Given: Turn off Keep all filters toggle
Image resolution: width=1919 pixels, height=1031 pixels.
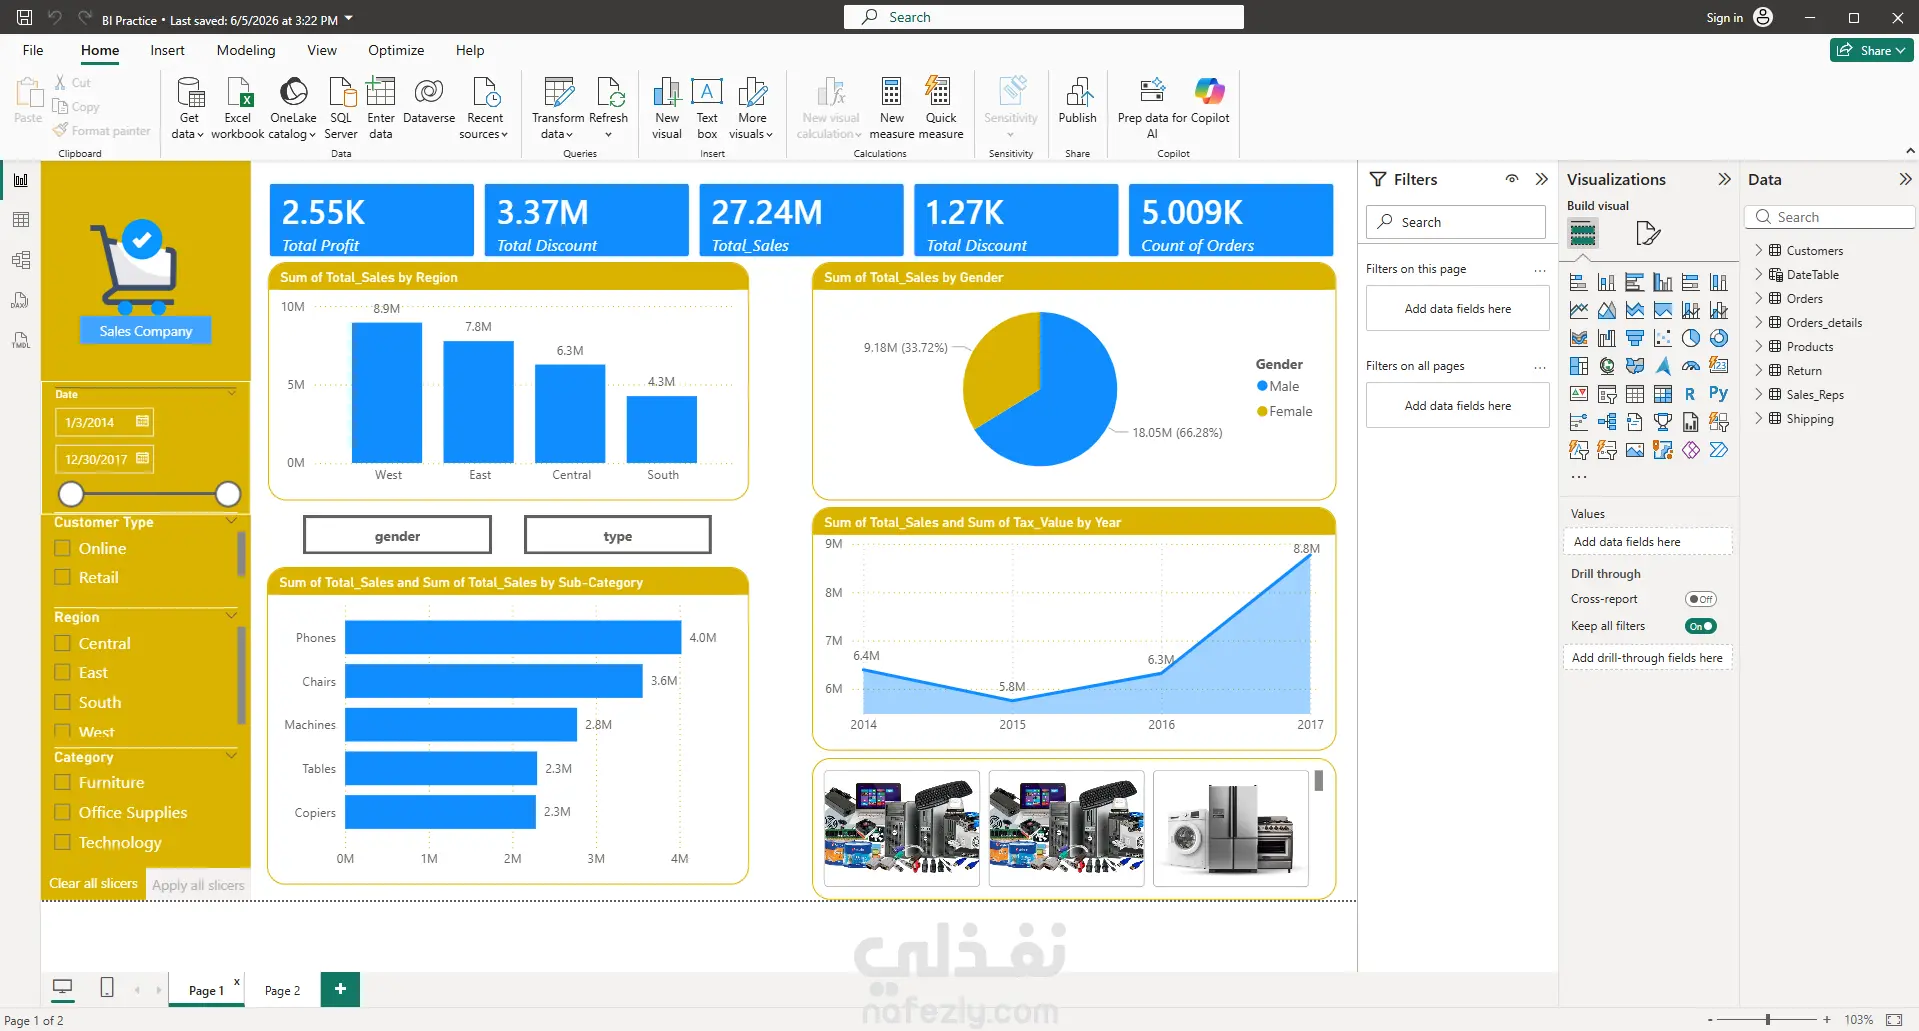Looking at the screenshot, I should click(x=1700, y=626).
